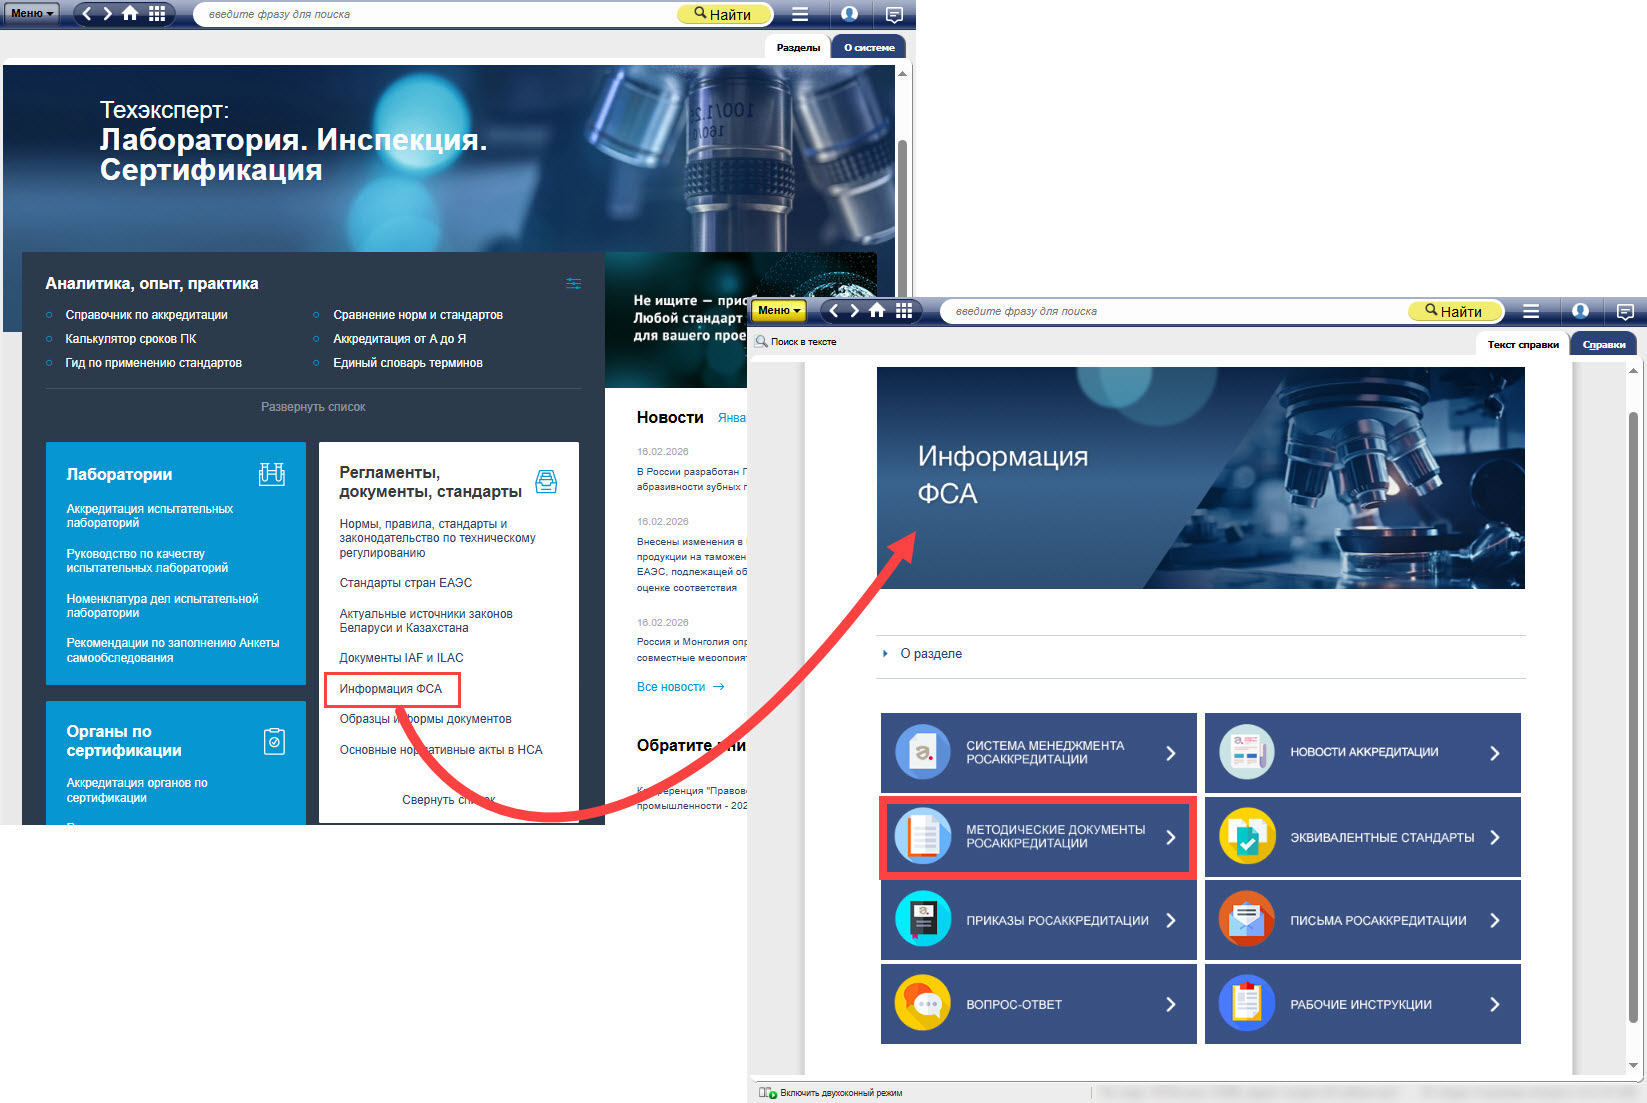Expand the list via Развернуть список
The image size is (1647, 1103).
[313, 407]
